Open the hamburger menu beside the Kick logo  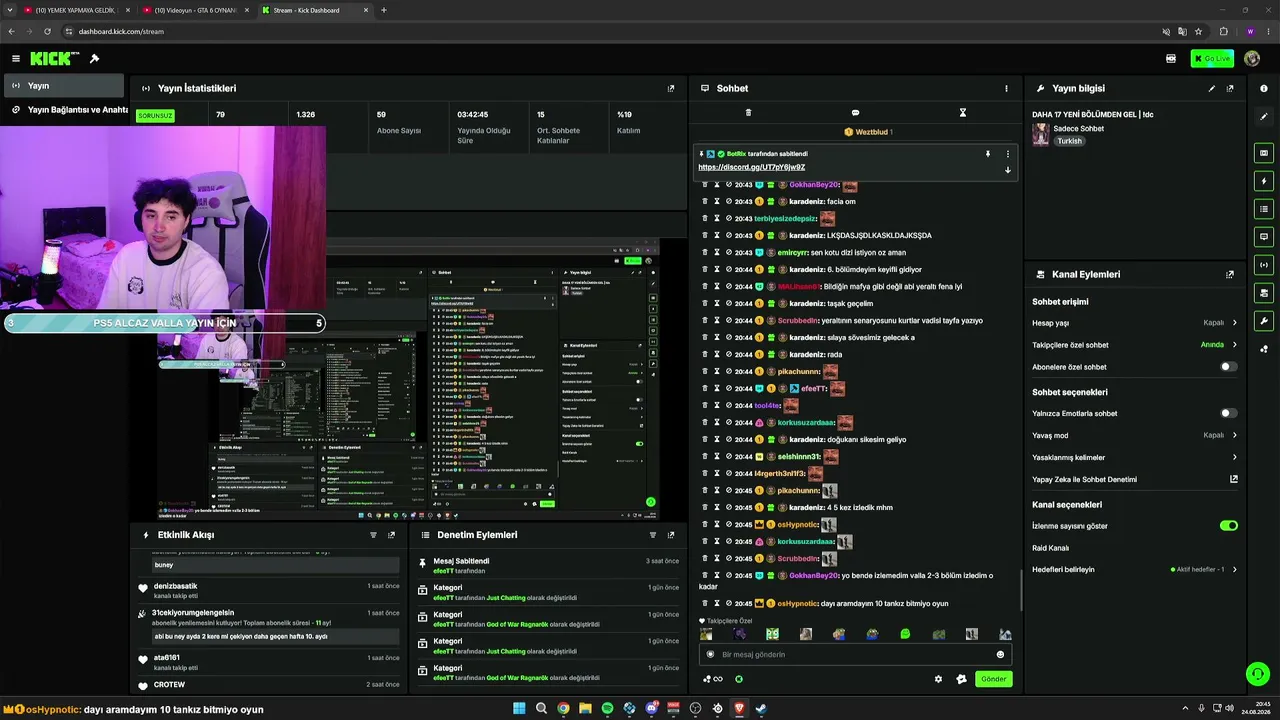15,59
